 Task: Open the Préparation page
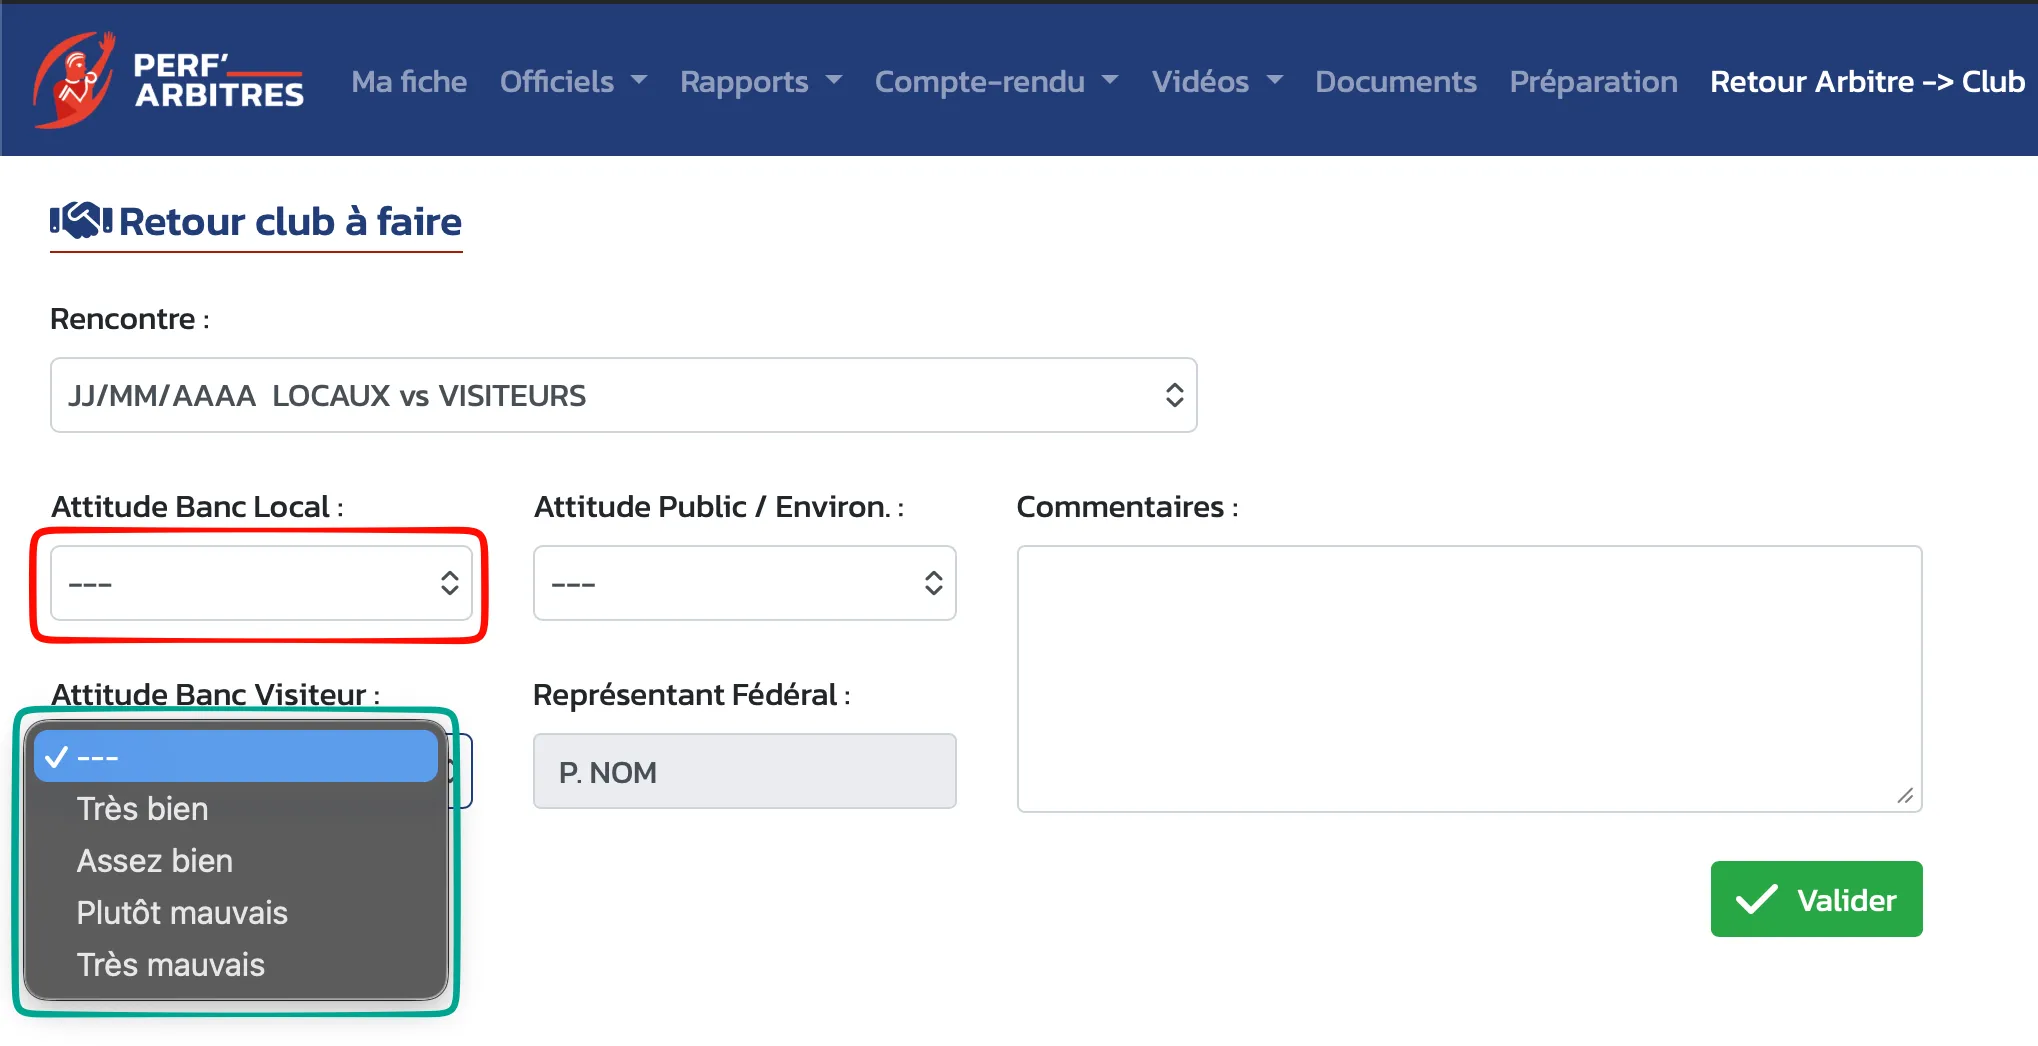pos(1593,81)
